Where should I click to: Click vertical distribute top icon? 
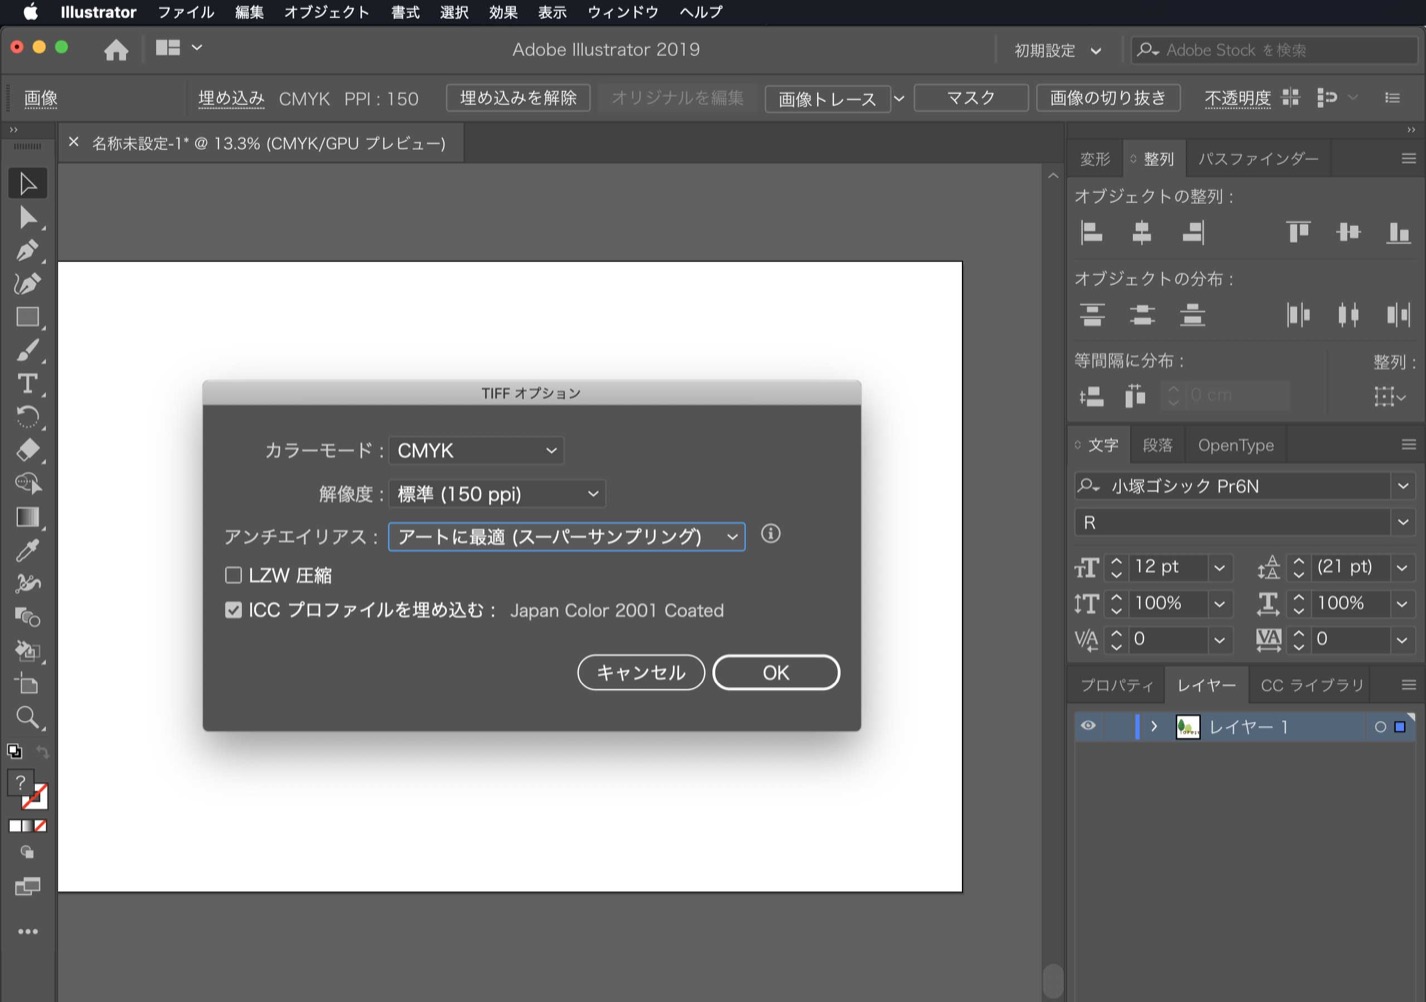coord(1092,316)
